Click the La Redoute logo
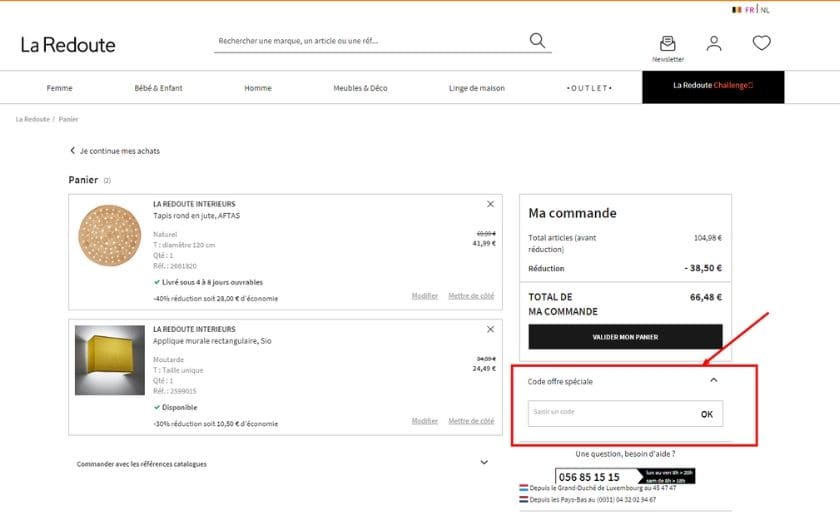This screenshot has height=525, width=840. pyautogui.click(x=68, y=44)
